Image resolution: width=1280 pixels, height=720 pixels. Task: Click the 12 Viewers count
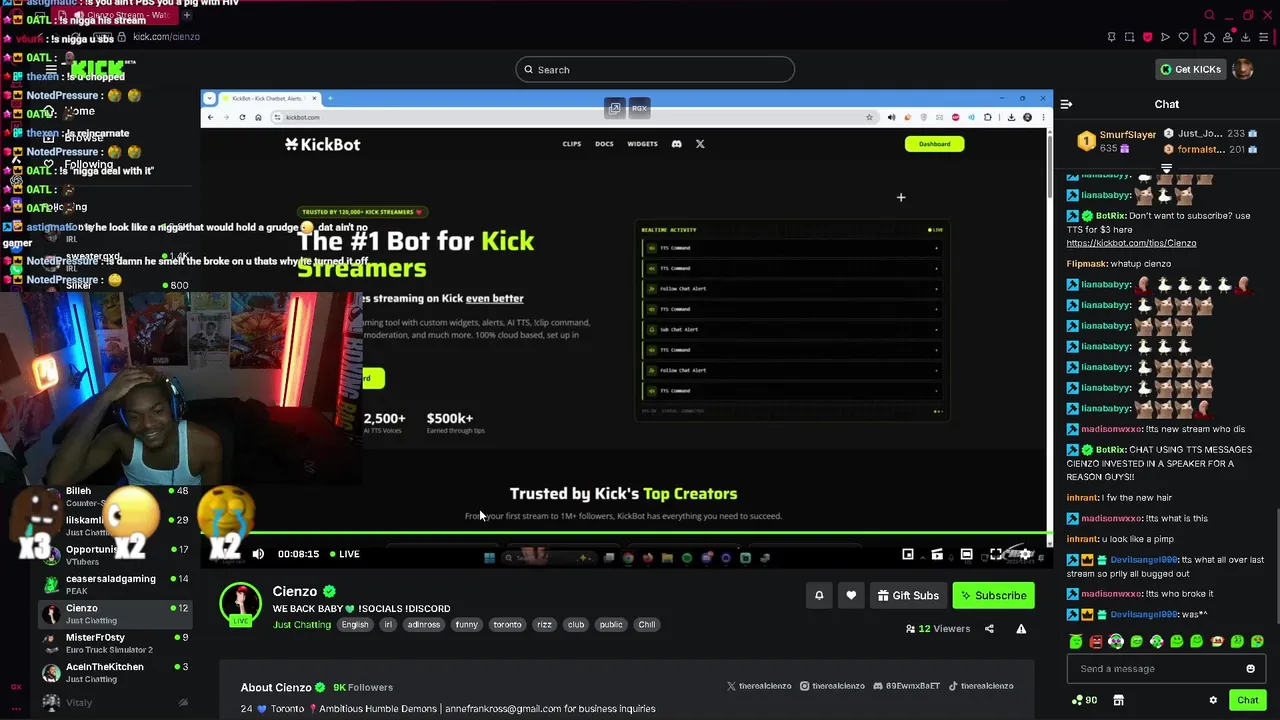(x=938, y=629)
